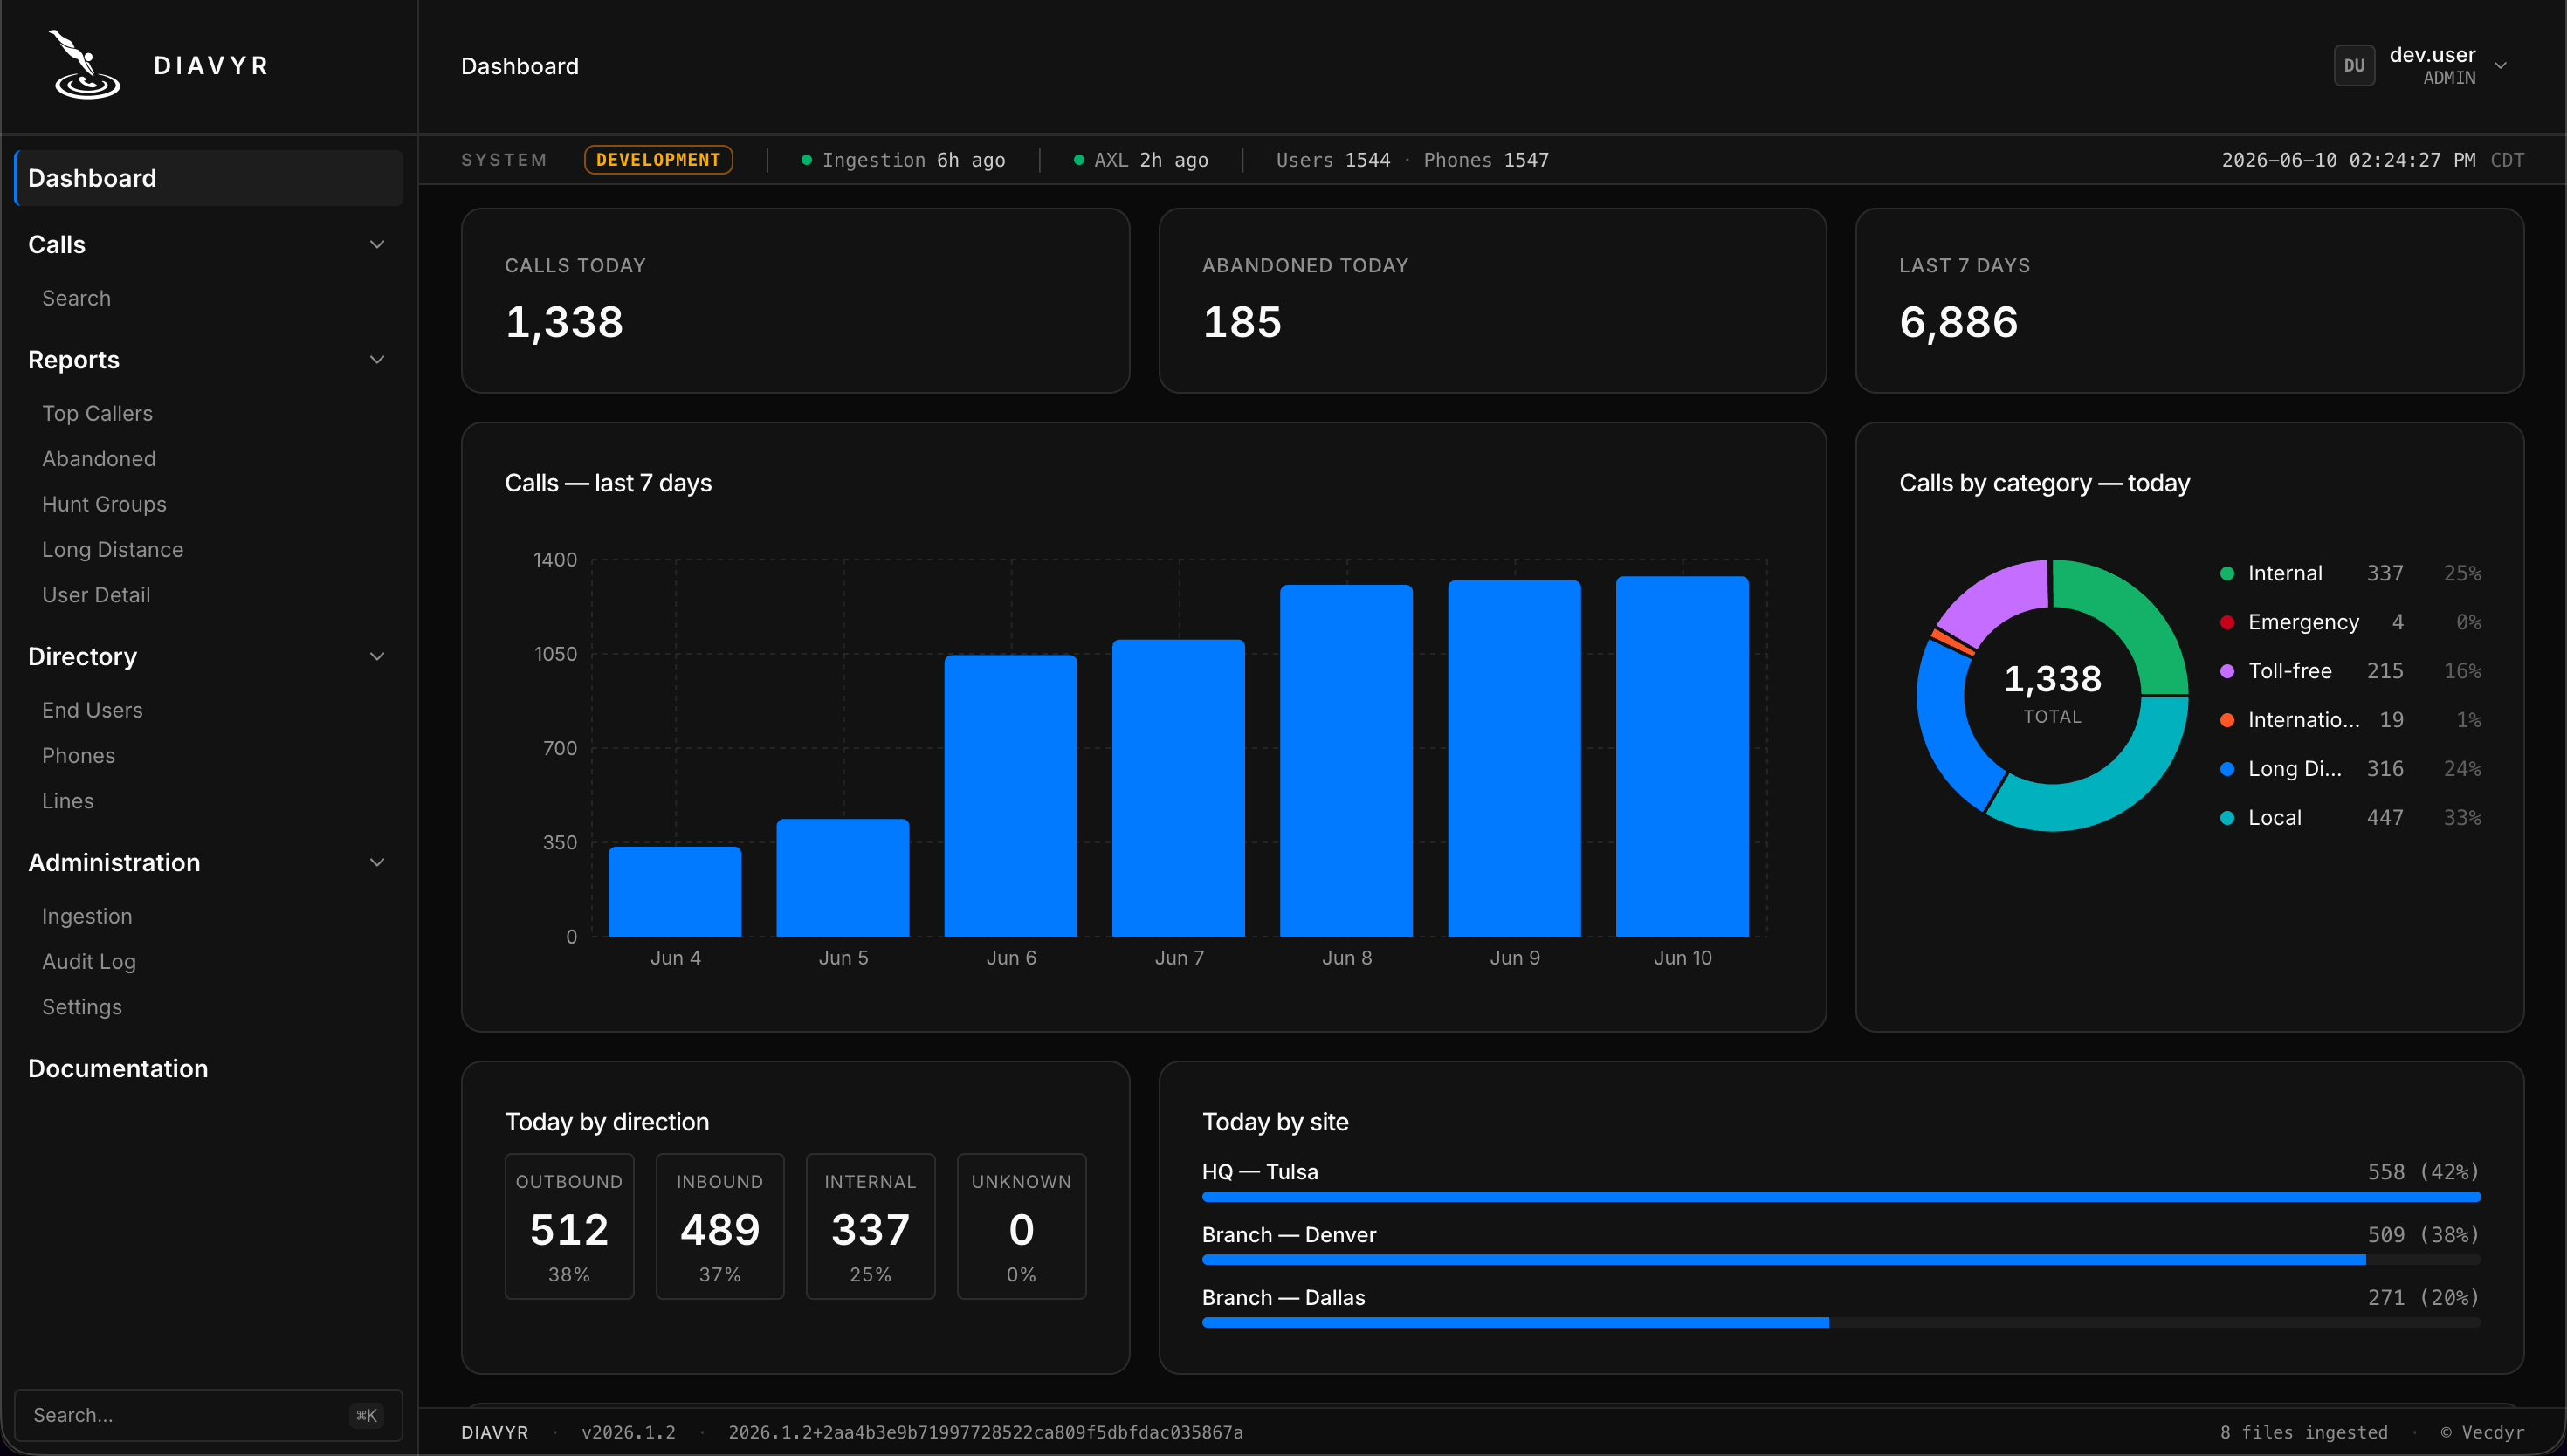This screenshot has width=2567, height=1456.
Task: Open the Hunt Groups report
Action: (x=104, y=504)
